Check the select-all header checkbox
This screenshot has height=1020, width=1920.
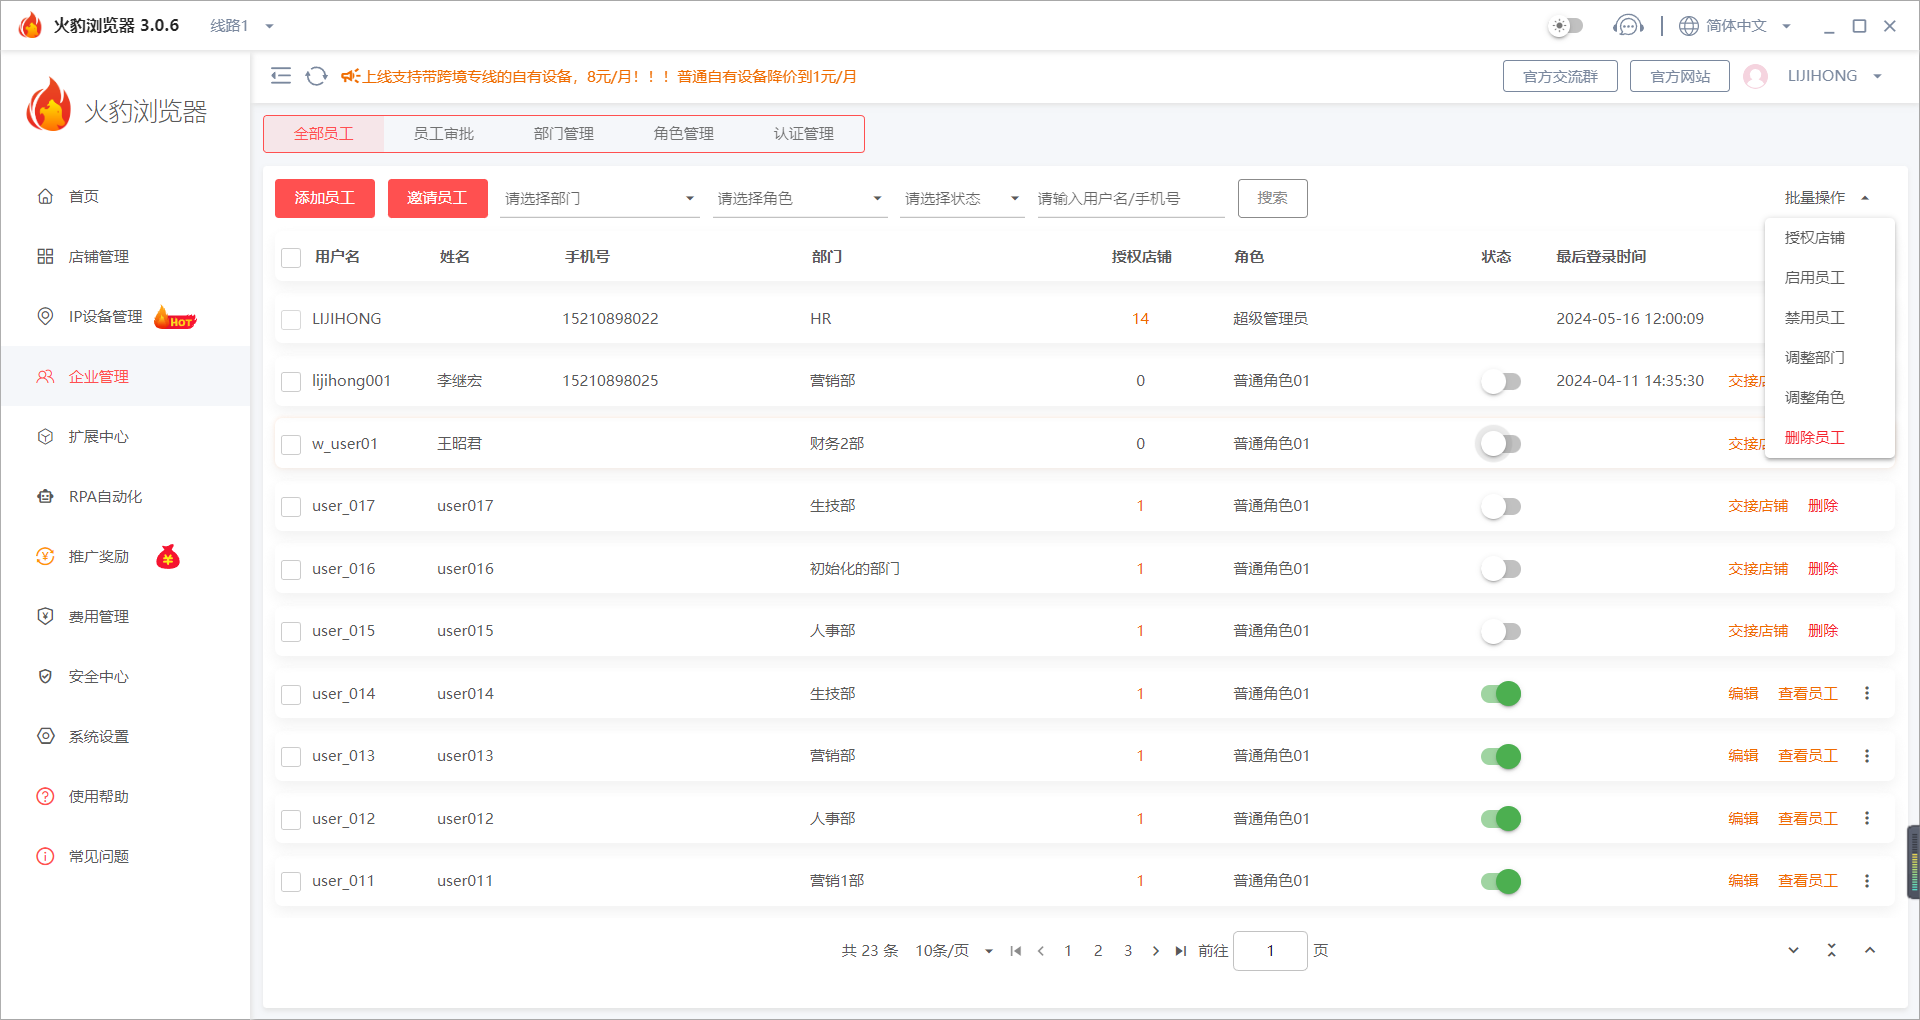tap(291, 258)
